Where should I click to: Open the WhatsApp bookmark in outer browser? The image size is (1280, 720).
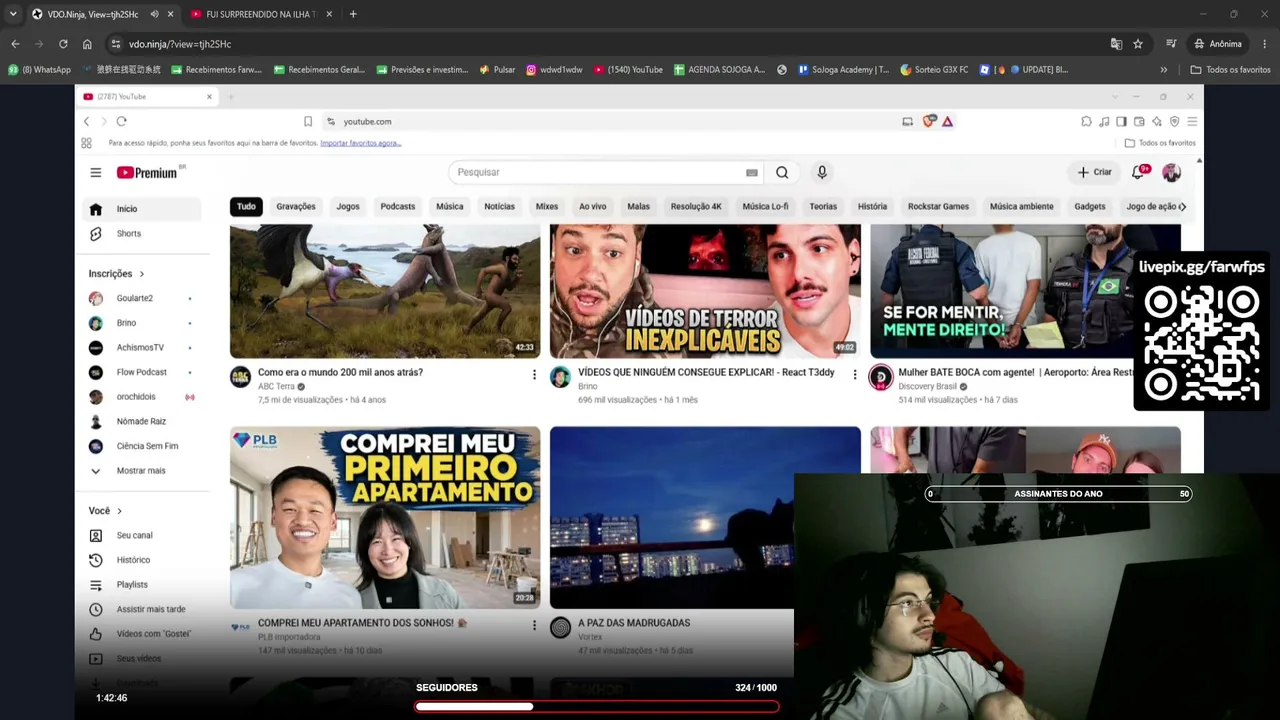click(40, 70)
